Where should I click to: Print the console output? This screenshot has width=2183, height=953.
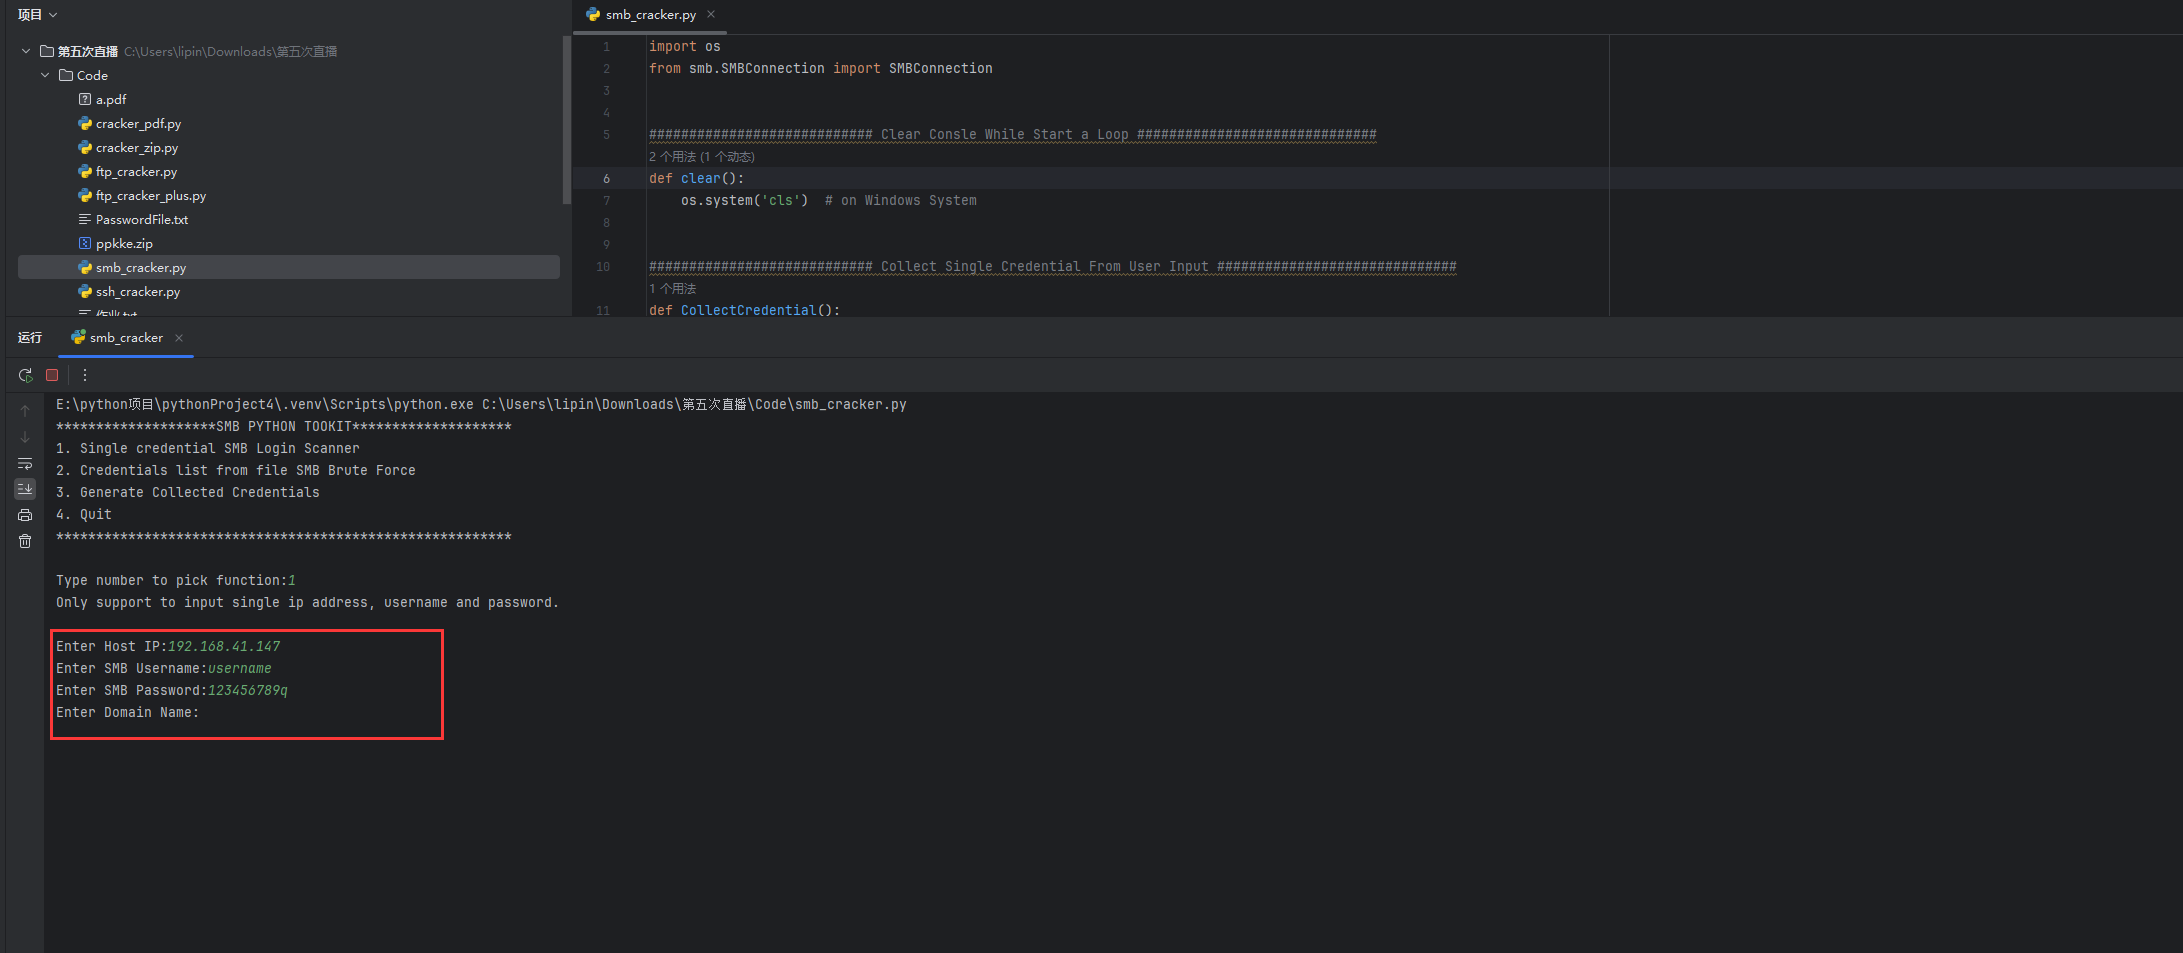(25, 515)
